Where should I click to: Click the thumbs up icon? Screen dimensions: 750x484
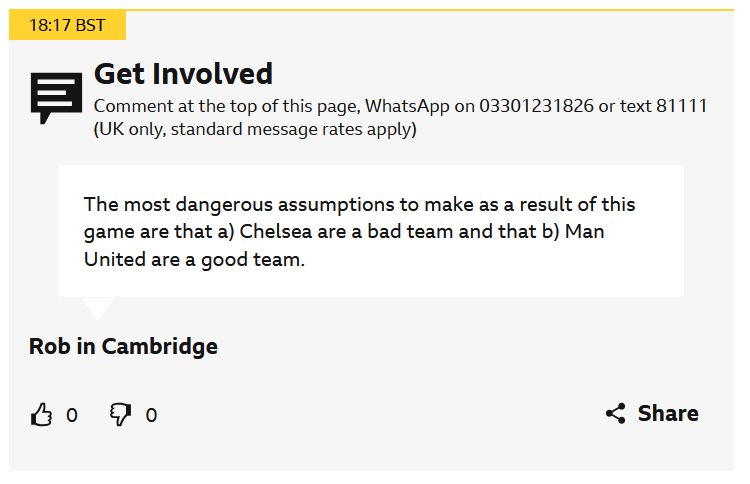tap(41, 415)
